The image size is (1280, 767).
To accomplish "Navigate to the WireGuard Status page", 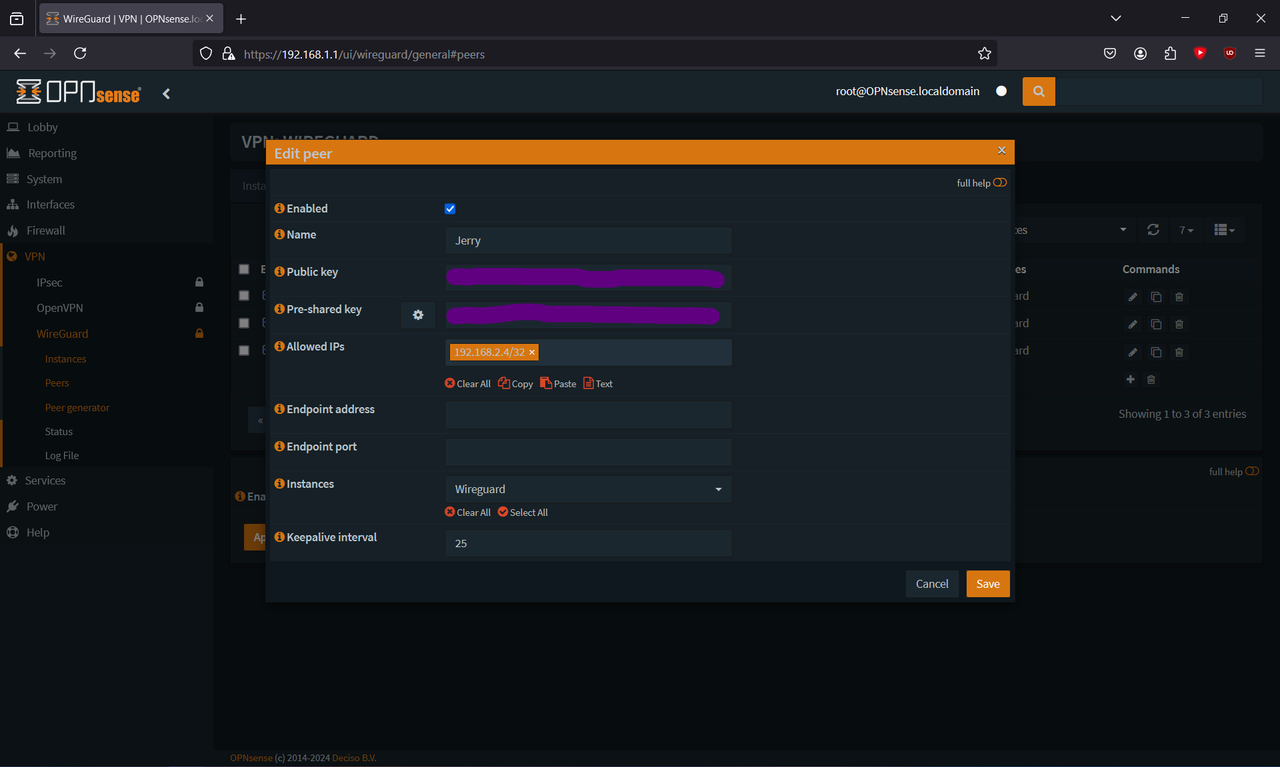I will click(x=58, y=431).
